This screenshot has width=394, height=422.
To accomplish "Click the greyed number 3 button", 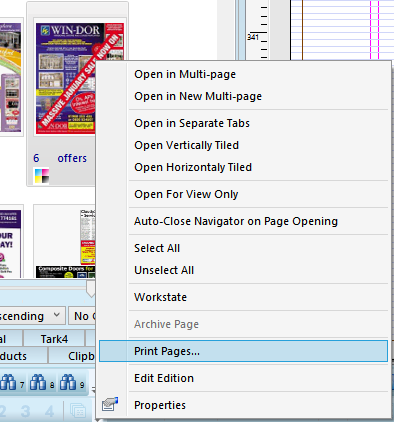I will [x=25, y=411].
